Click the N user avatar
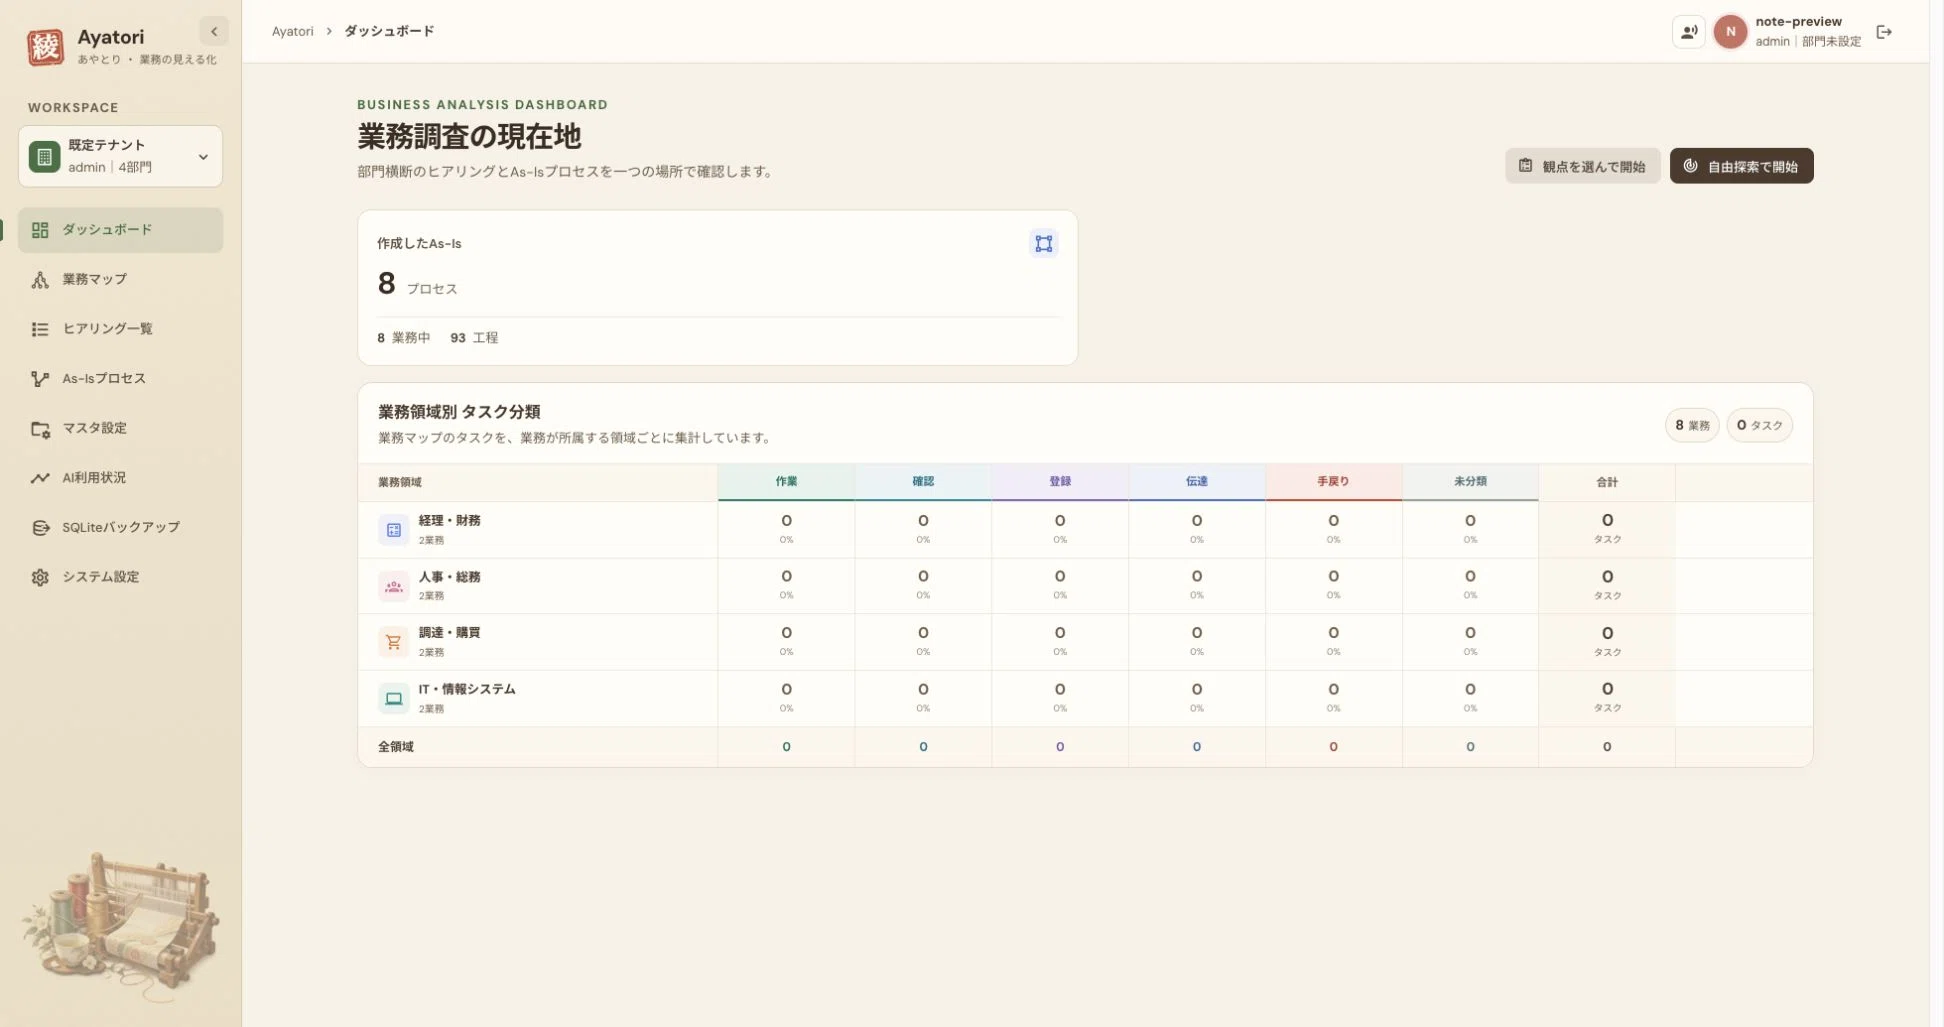The height and width of the screenshot is (1027, 1944). [x=1730, y=32]
